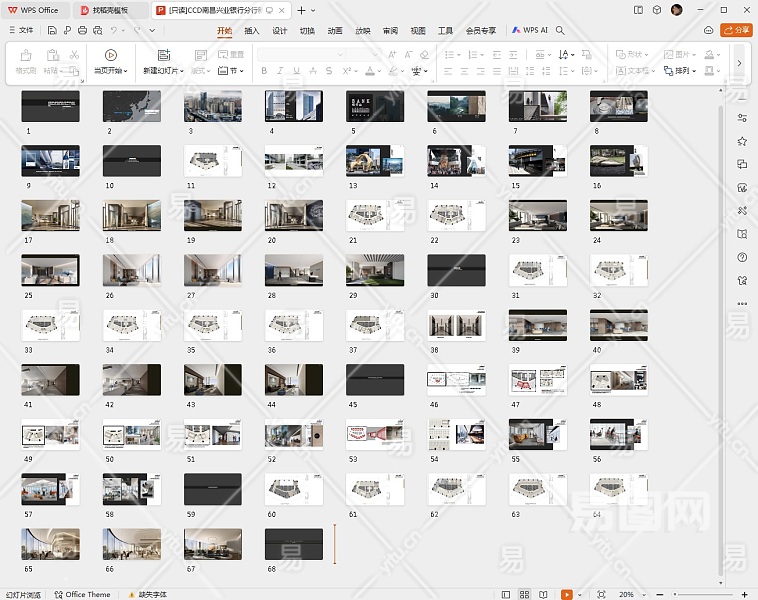
Task: Select slide thumbnail number 68
Action: point(294,544)
